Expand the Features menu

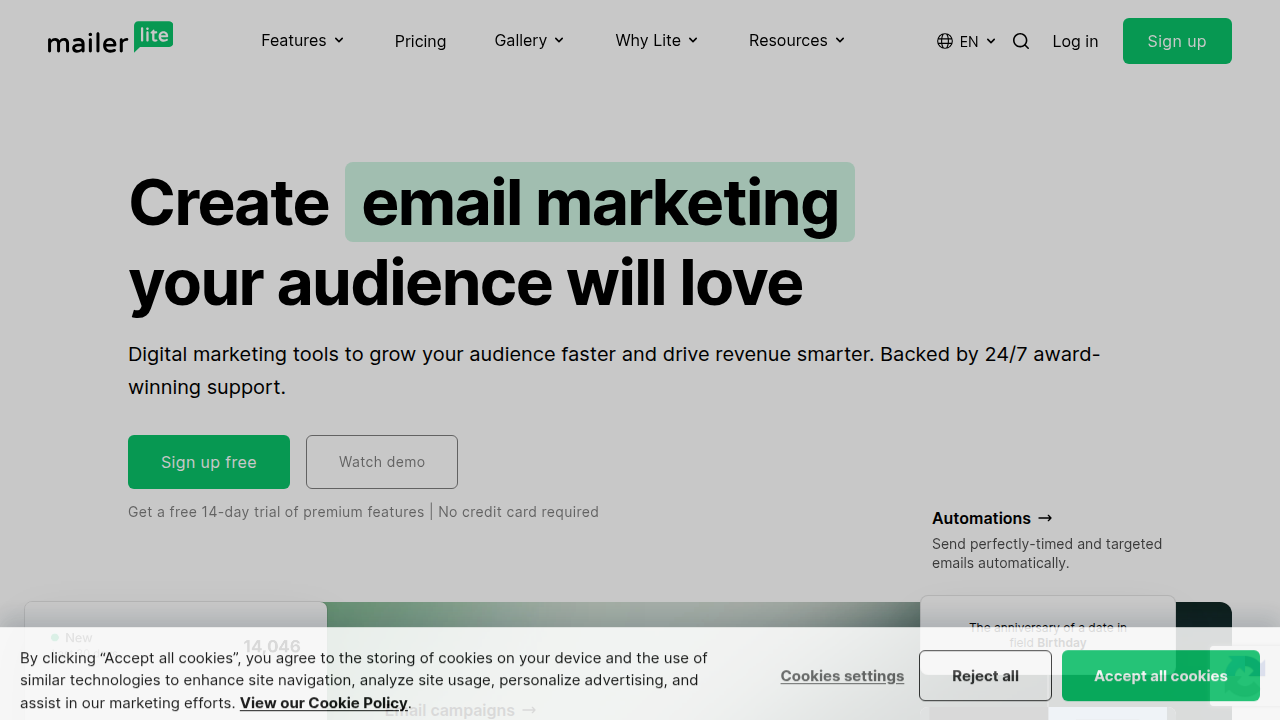click(x=303, y=40)
